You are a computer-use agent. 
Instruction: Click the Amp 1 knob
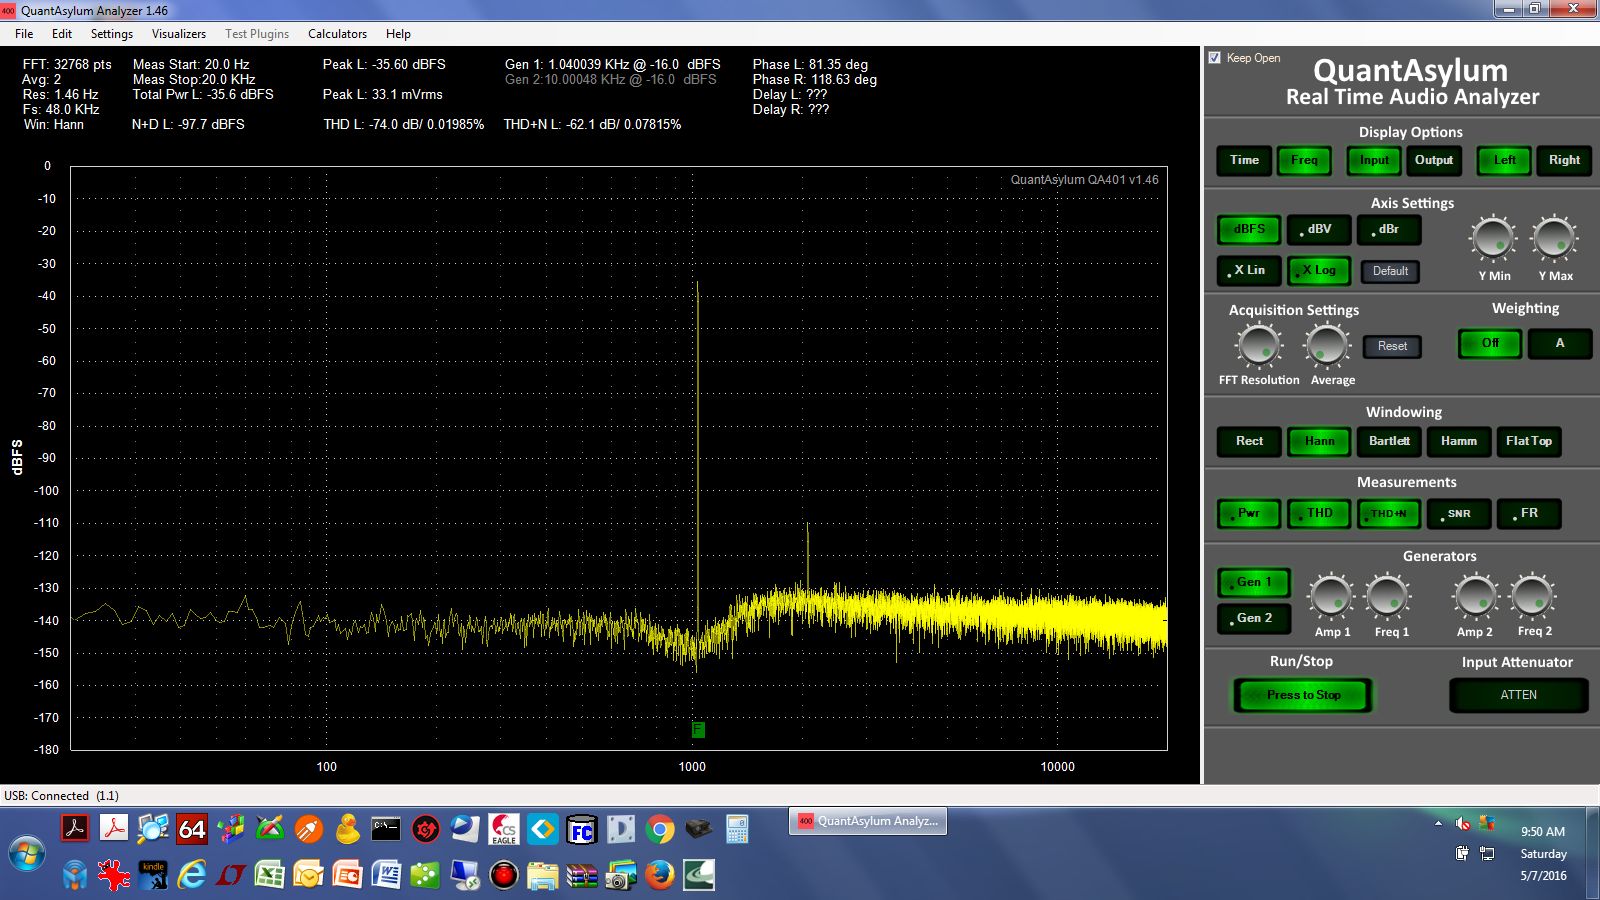coord(1331,597)
